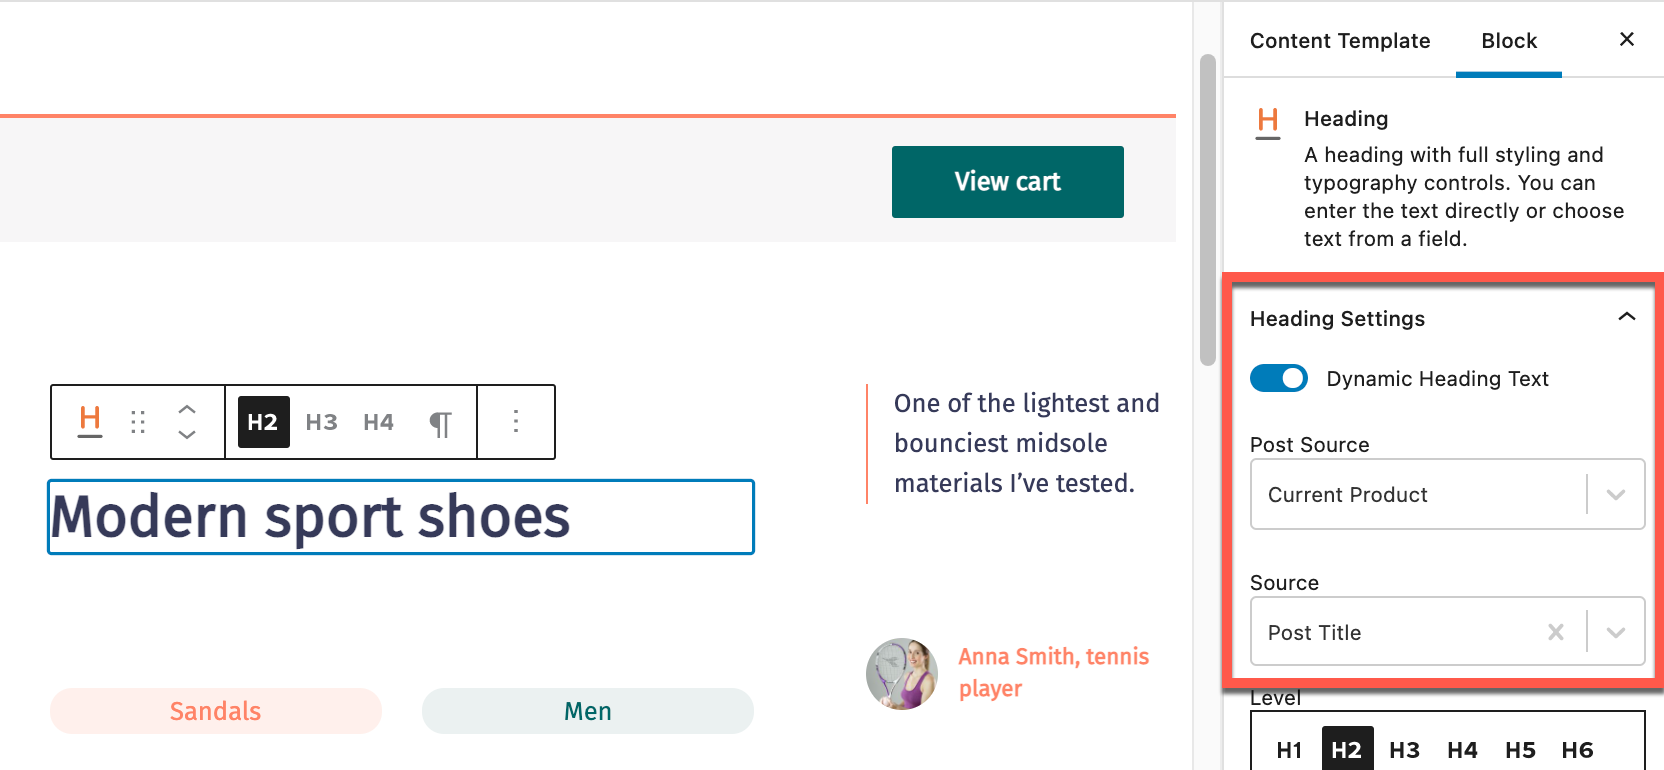Image resolution: width=1664 pixels, height=770 pixels.
Task: Convert heading to paragraph with pilcrow icon
Action: click(x=440, y=423)
